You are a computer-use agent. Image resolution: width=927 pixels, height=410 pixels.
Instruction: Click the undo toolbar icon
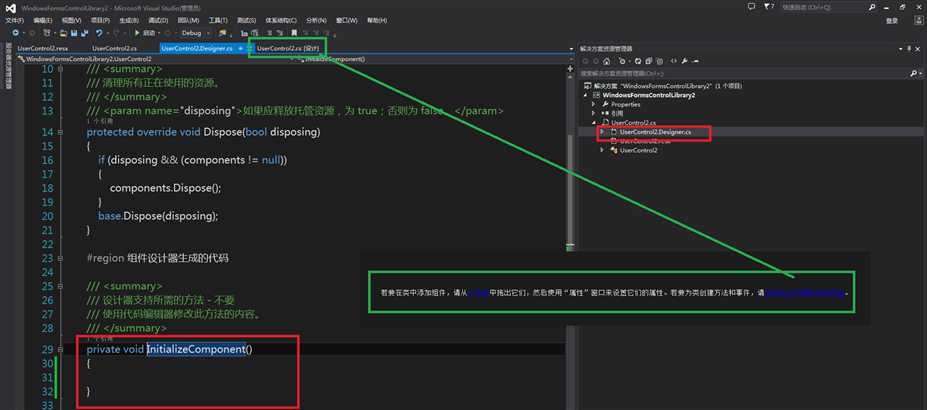99,33
